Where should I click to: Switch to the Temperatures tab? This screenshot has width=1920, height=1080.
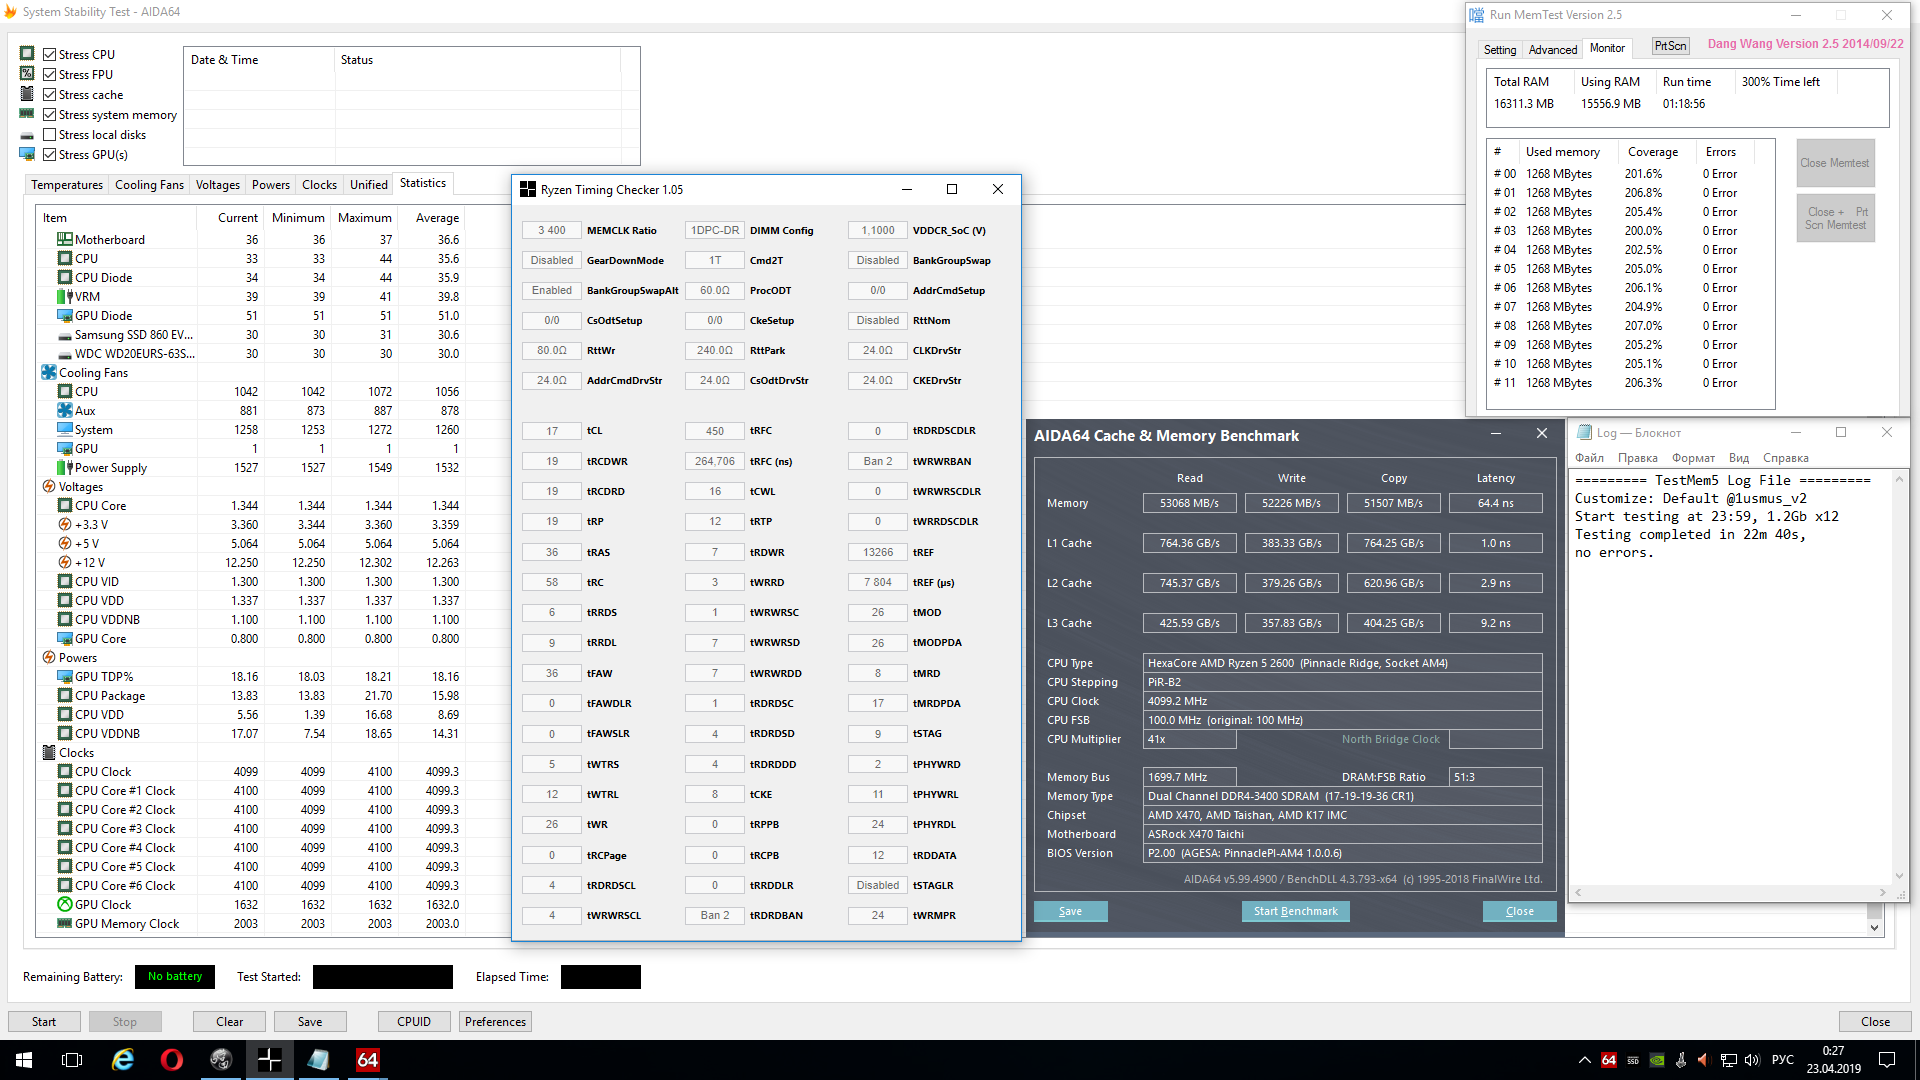(x=66, y=185)
